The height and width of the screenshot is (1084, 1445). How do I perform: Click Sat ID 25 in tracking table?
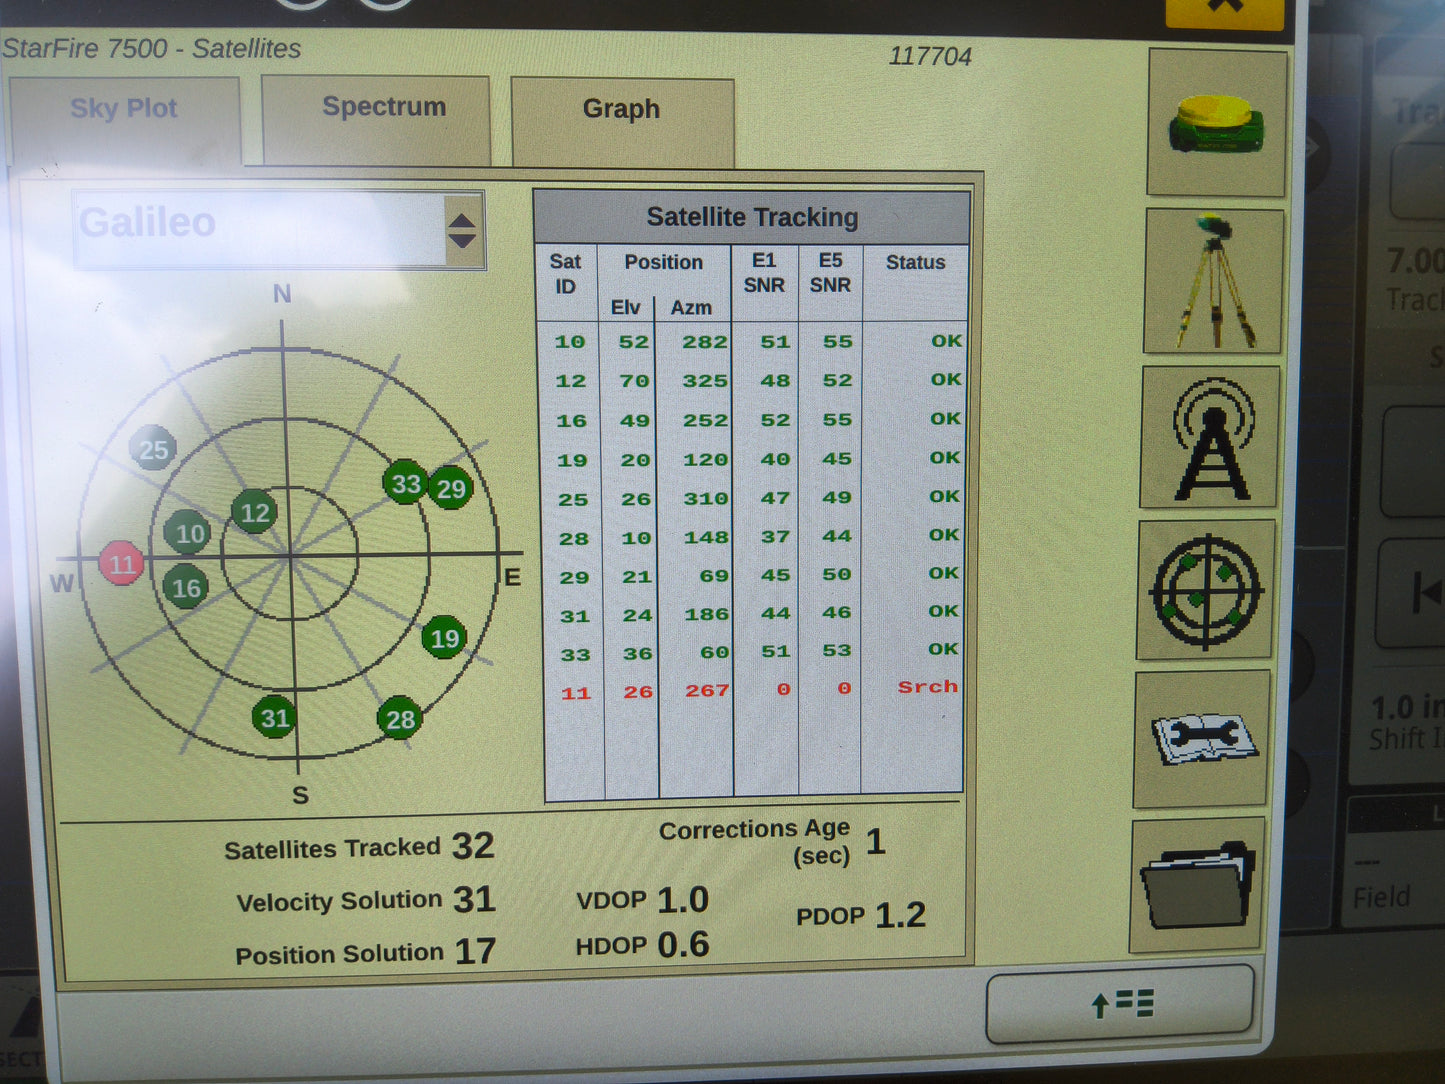click(574, 500)
